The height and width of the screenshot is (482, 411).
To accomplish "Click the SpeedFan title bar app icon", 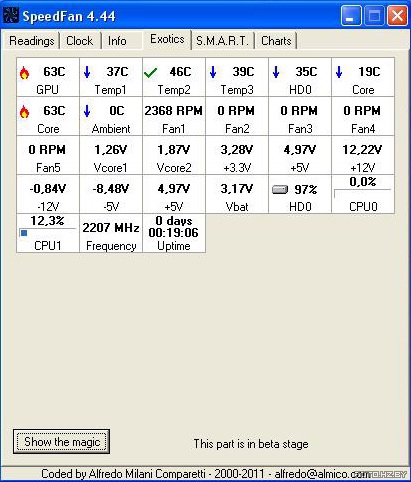I will [x=10, y=15].
